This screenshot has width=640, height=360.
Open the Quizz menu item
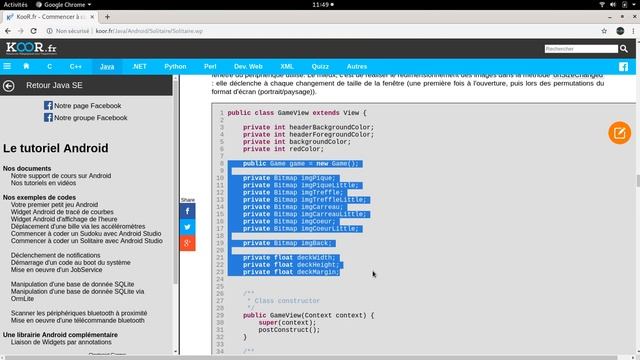(320, 67)
